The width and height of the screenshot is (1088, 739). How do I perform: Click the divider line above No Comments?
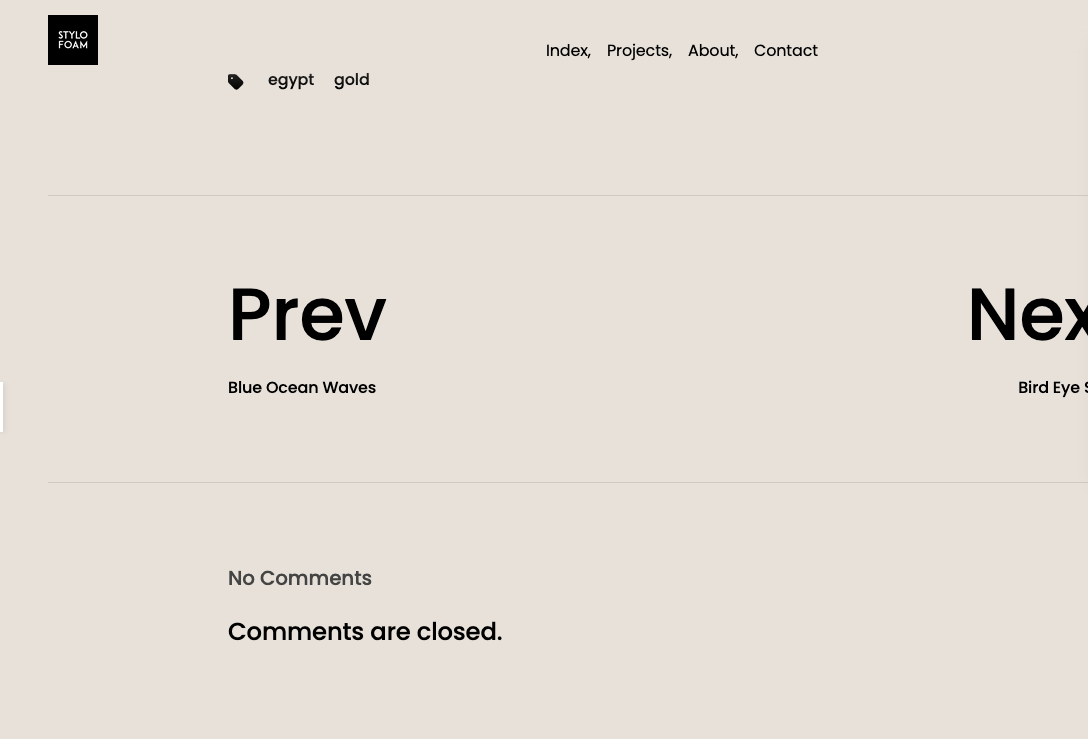(x=568, y=482)
